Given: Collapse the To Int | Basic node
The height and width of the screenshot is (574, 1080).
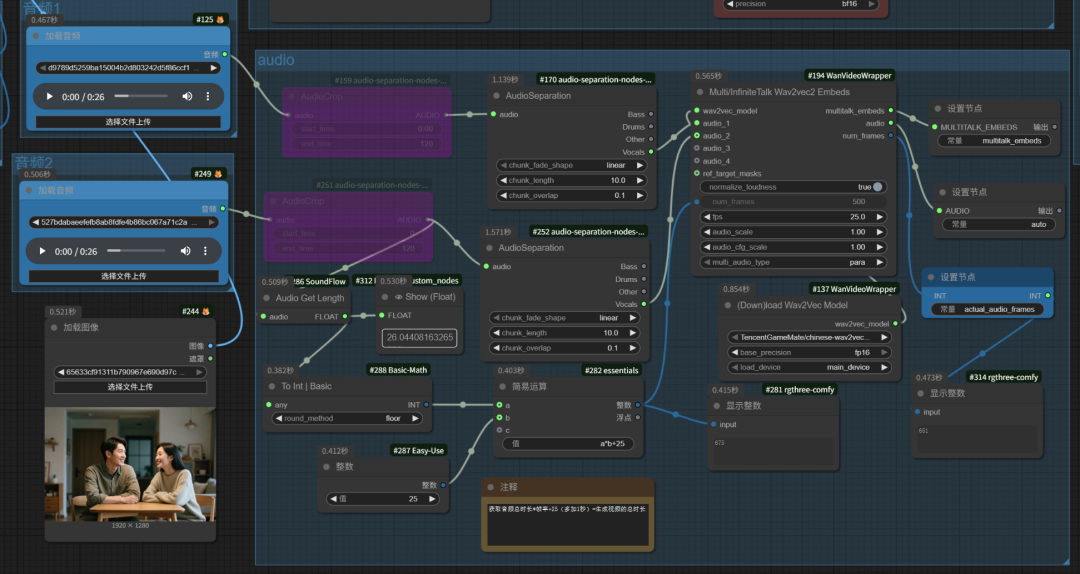Looking at the screenshot, I should [x=272, y=387].
